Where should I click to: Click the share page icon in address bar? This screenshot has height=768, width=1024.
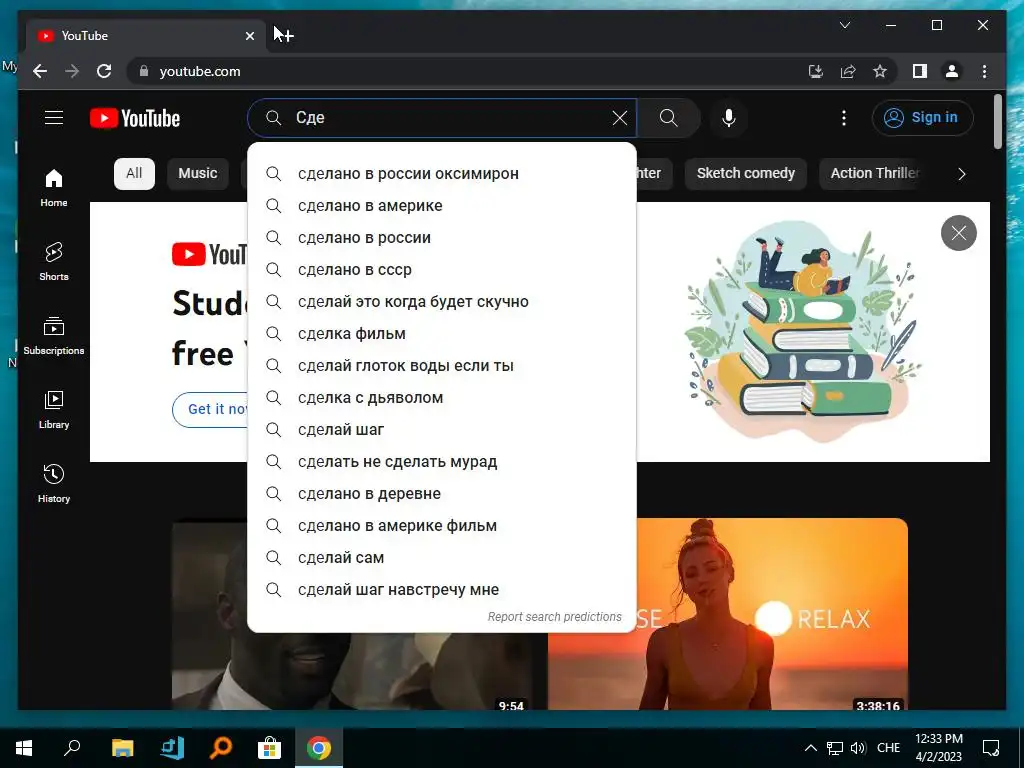[848, 71]
